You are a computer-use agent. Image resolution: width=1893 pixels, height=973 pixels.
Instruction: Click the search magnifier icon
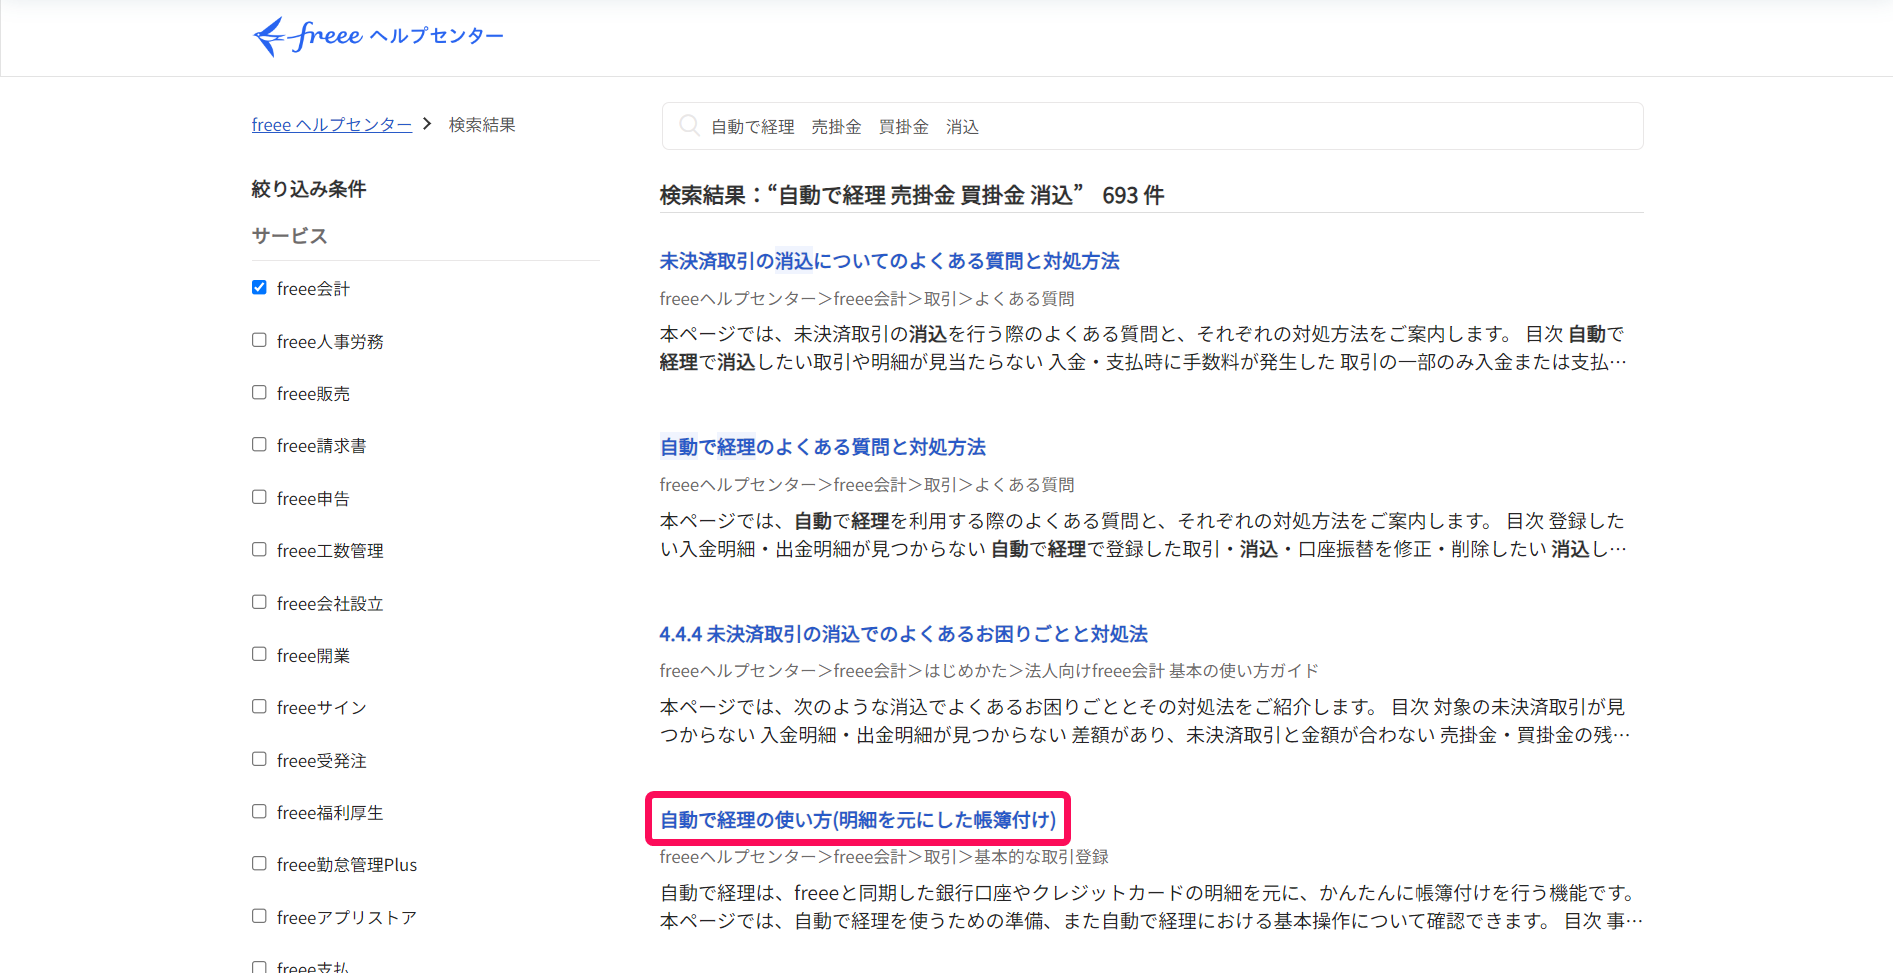pyautogui.click(x=688, y=125)
